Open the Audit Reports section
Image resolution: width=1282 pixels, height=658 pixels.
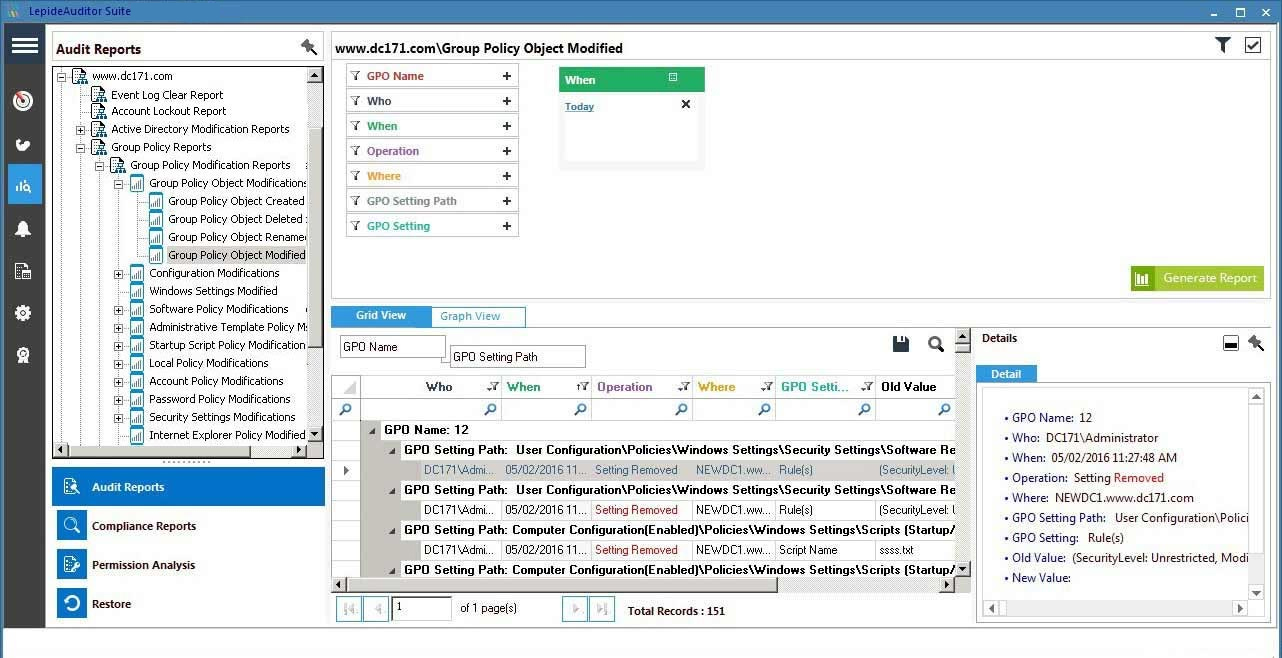coord(189,487)
